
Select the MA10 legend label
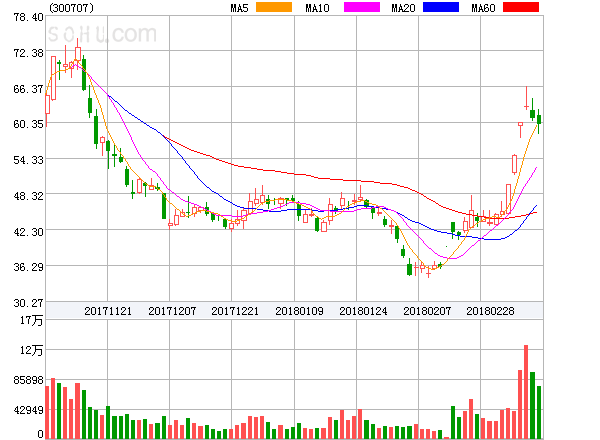coord(317,8)
